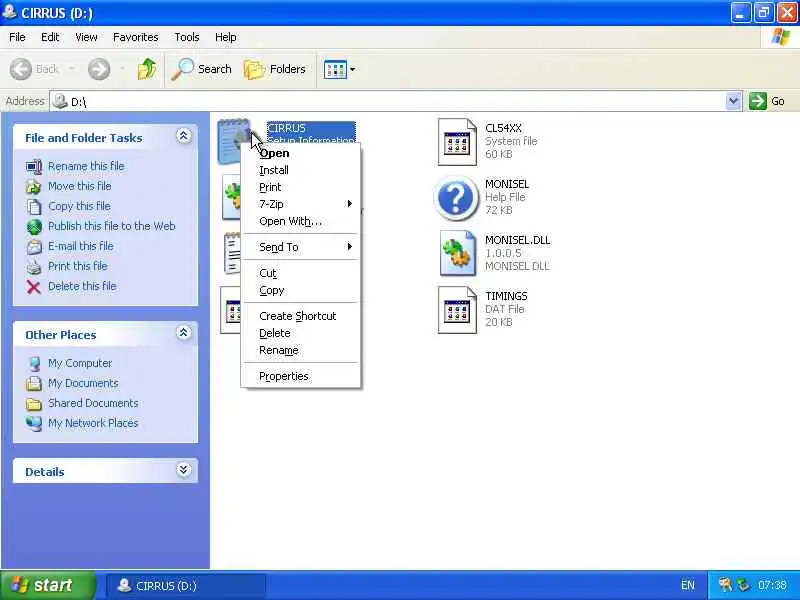Click the Search toolbar button
The width and height of the screenshot is (800, 600).
click(202, 69)
